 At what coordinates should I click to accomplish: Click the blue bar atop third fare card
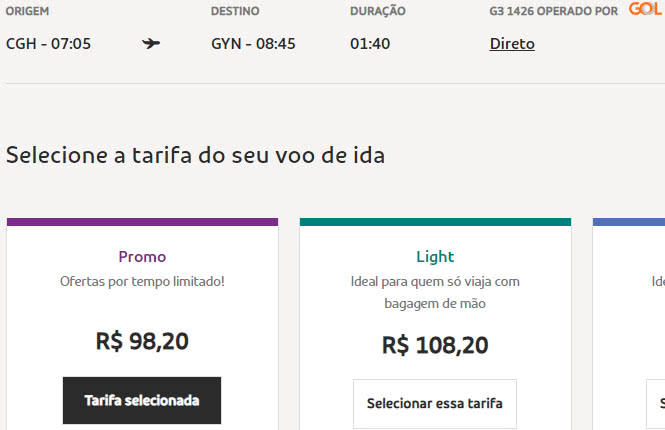629,222
